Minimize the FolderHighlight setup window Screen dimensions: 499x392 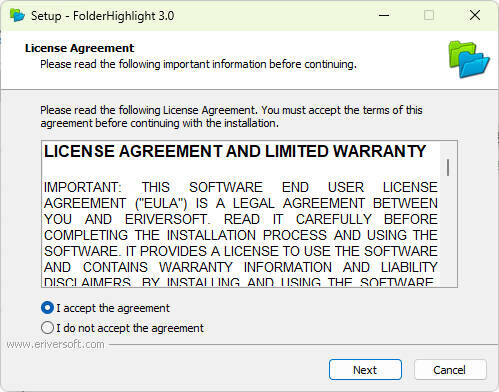(384, 15)
